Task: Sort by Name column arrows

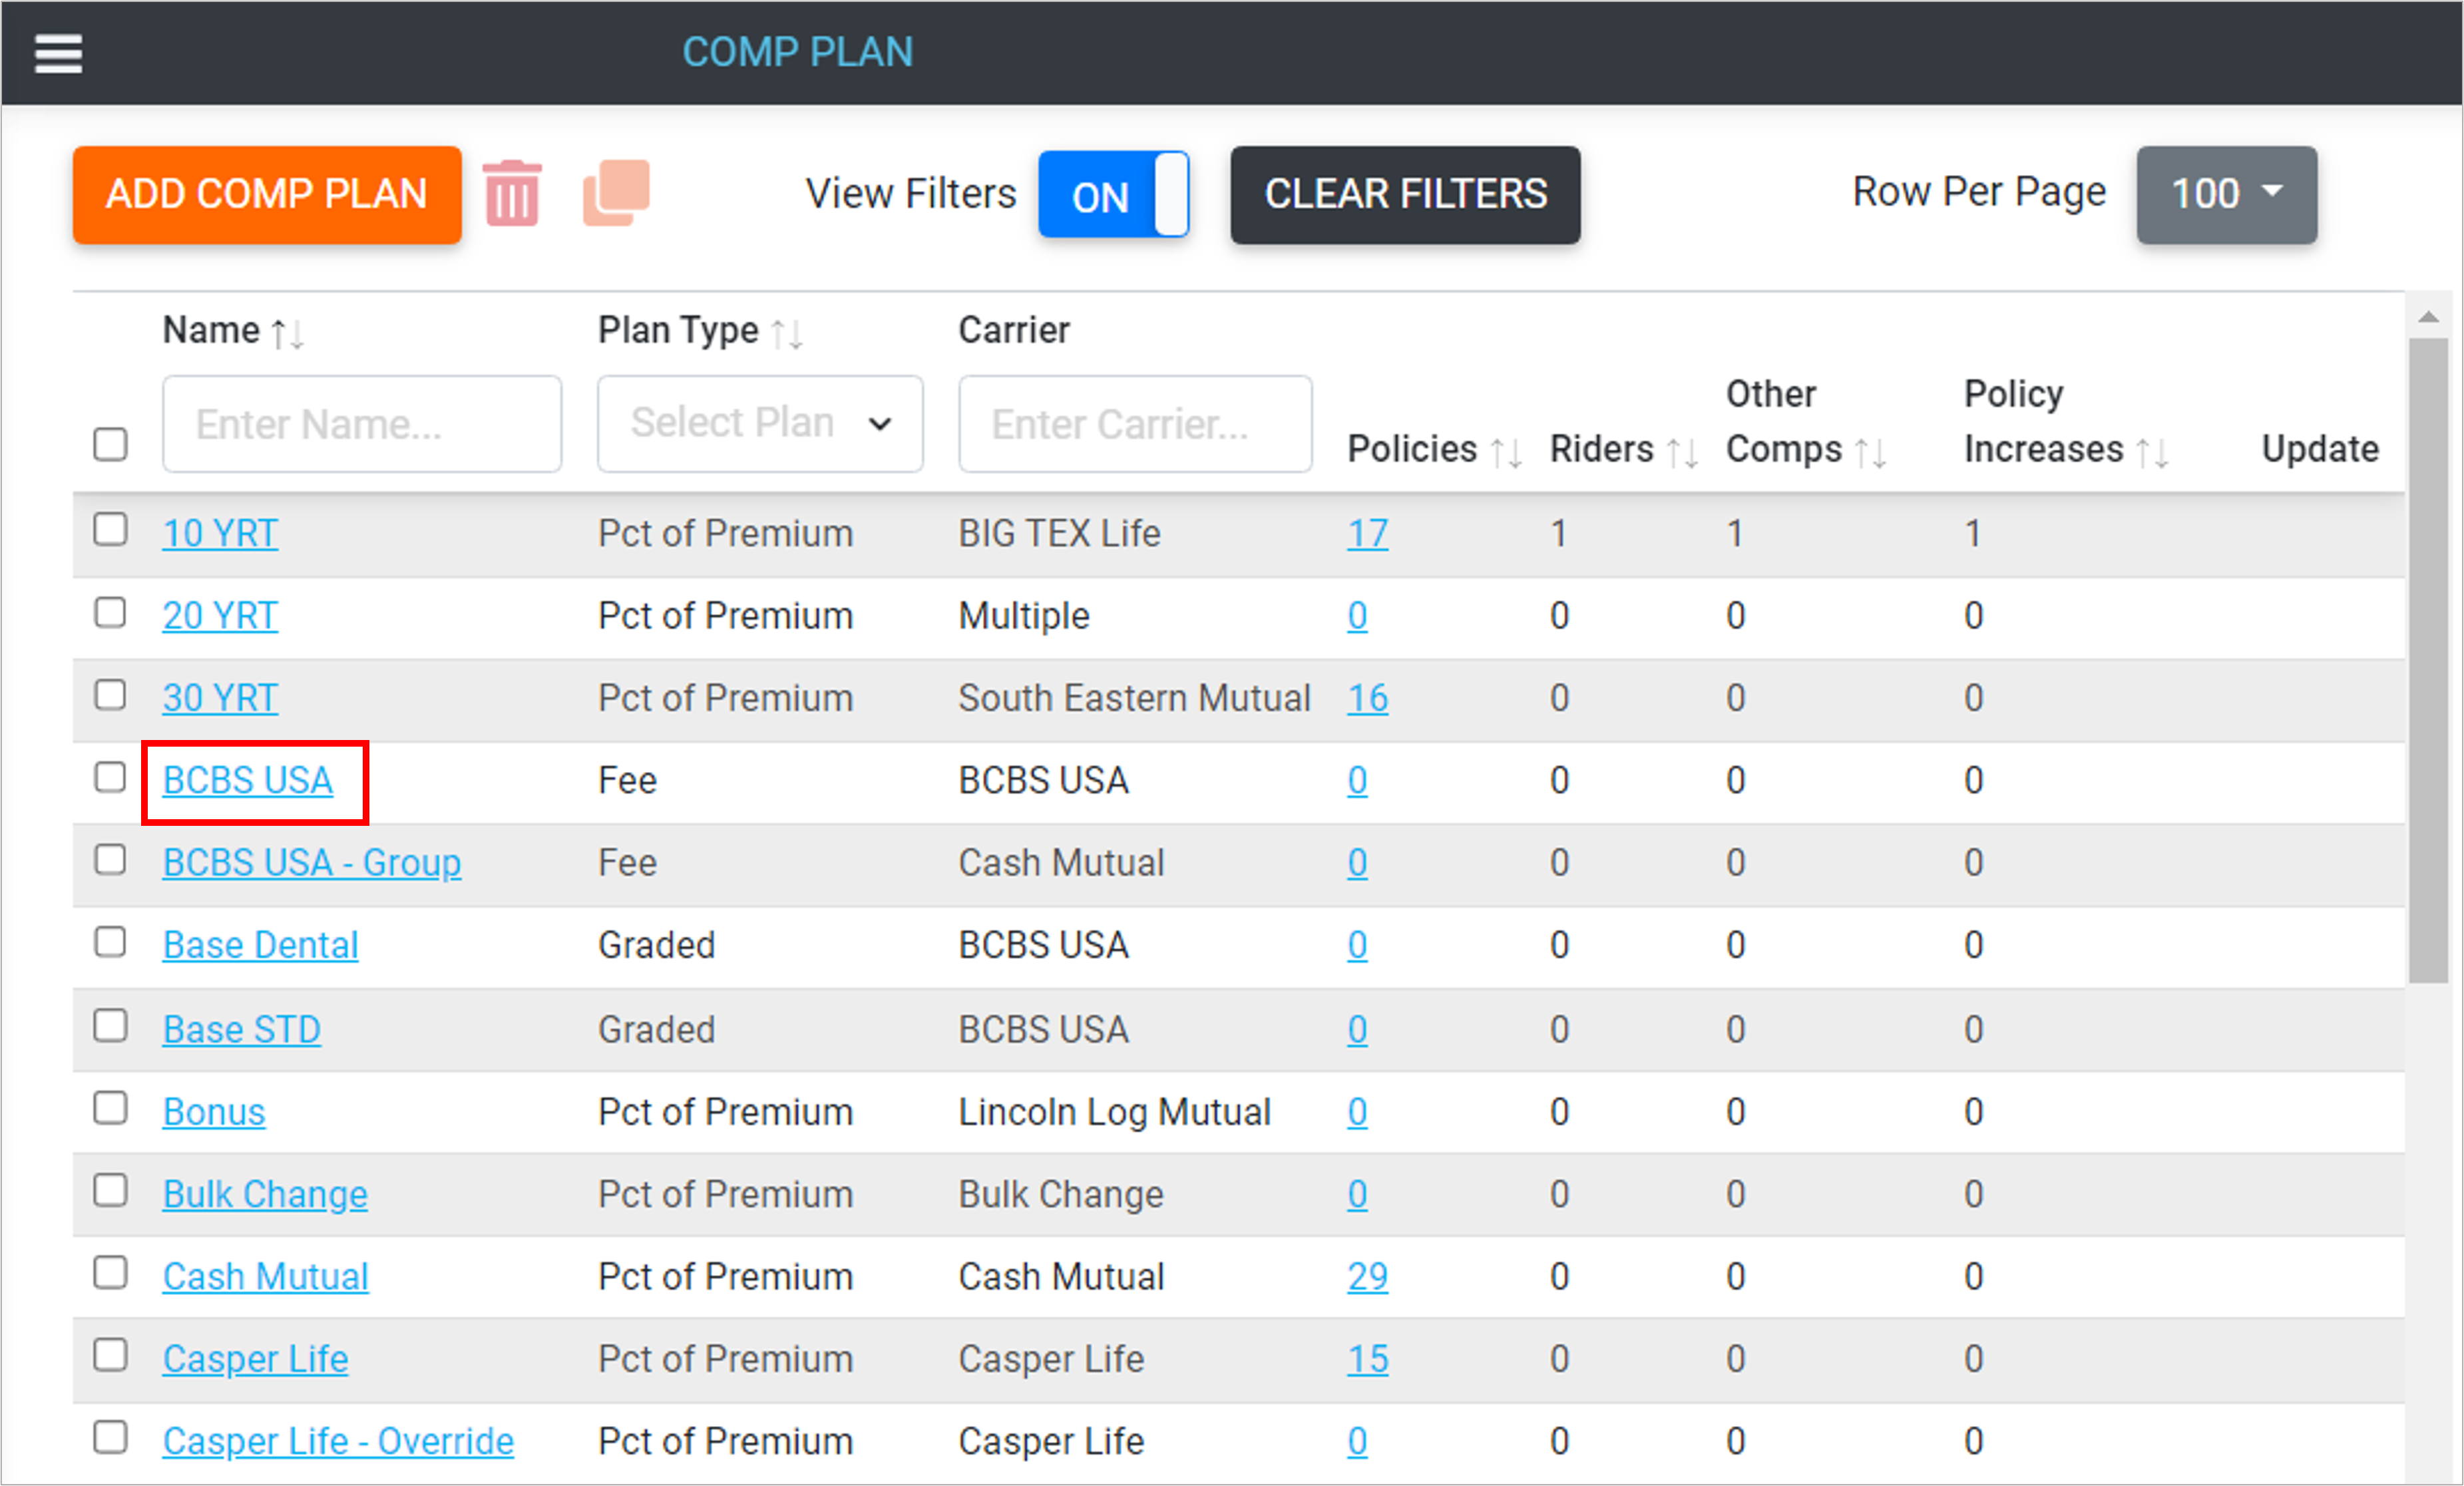Action: (288, 333)
